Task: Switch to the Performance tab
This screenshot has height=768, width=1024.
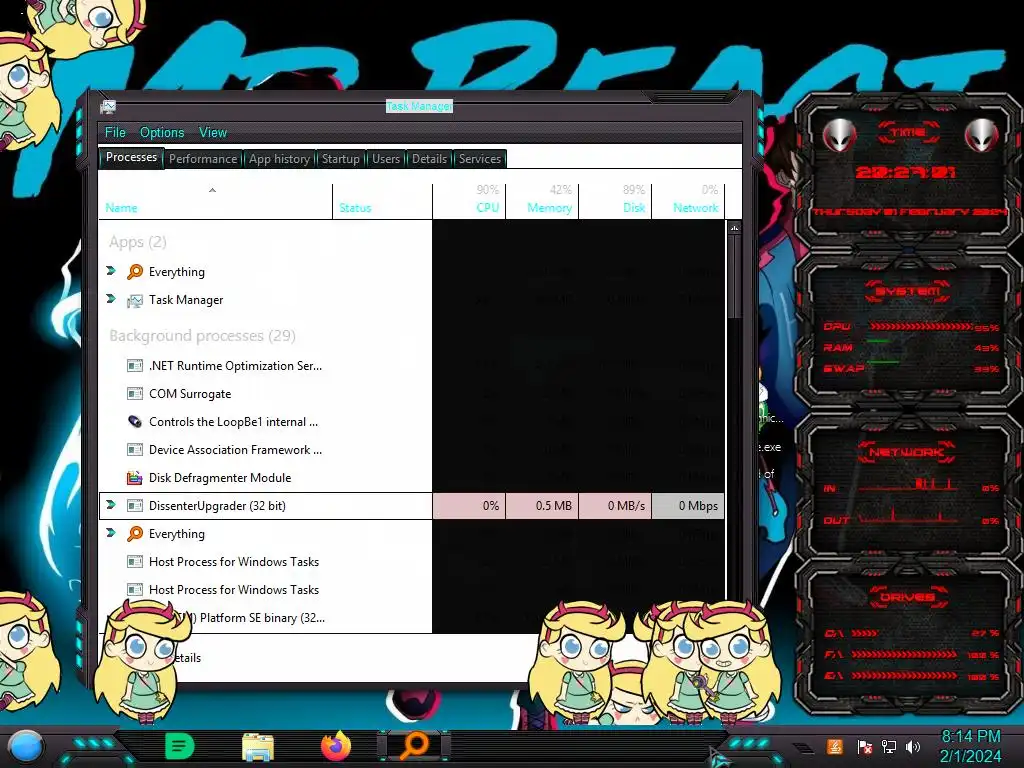Action: click(x=203, y=159)
